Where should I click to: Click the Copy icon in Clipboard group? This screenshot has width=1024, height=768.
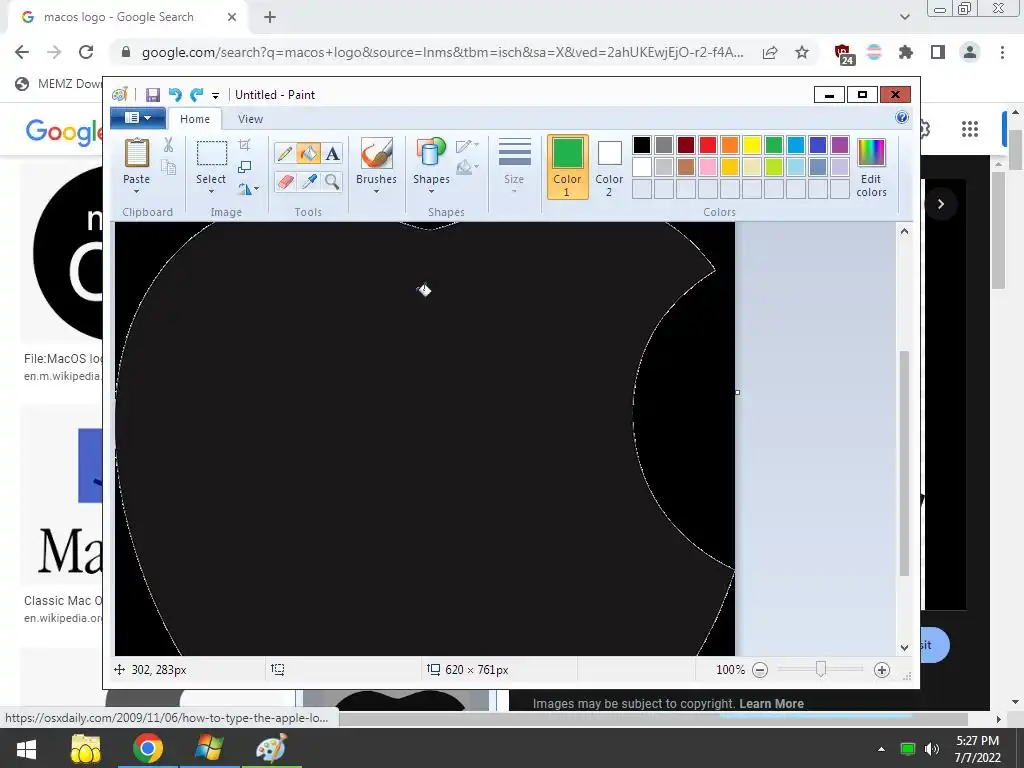[x=168, y=167]
